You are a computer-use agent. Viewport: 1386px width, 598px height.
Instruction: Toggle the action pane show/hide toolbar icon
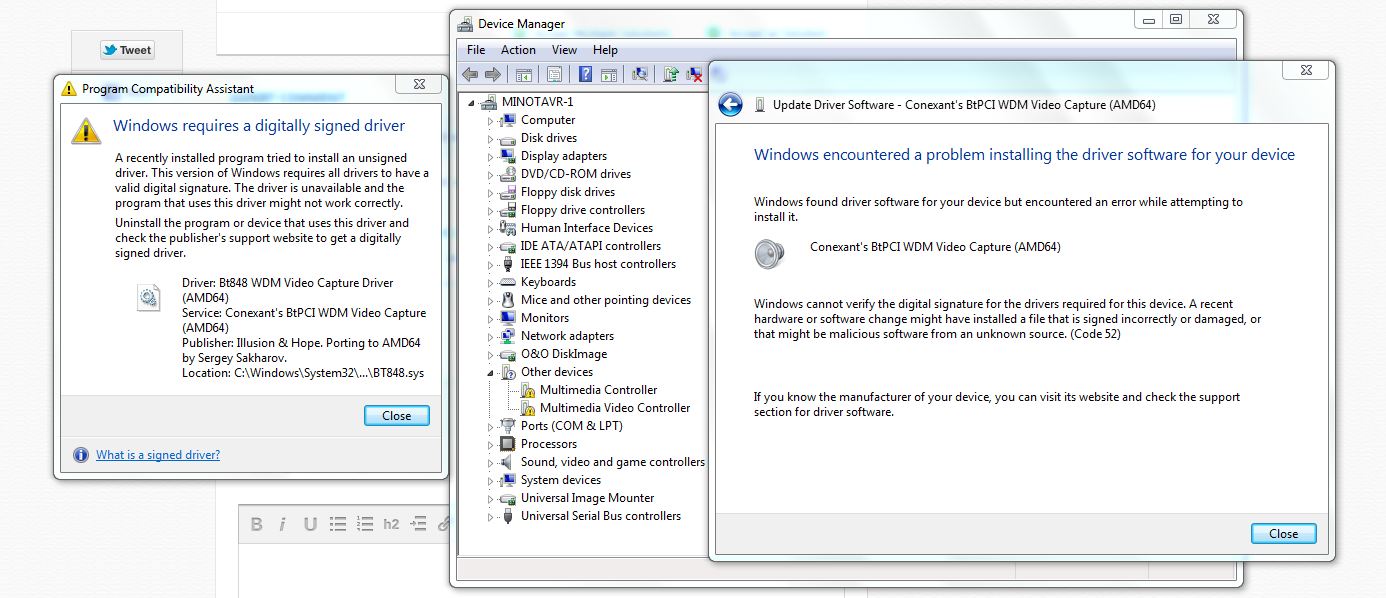coord(608,74)
